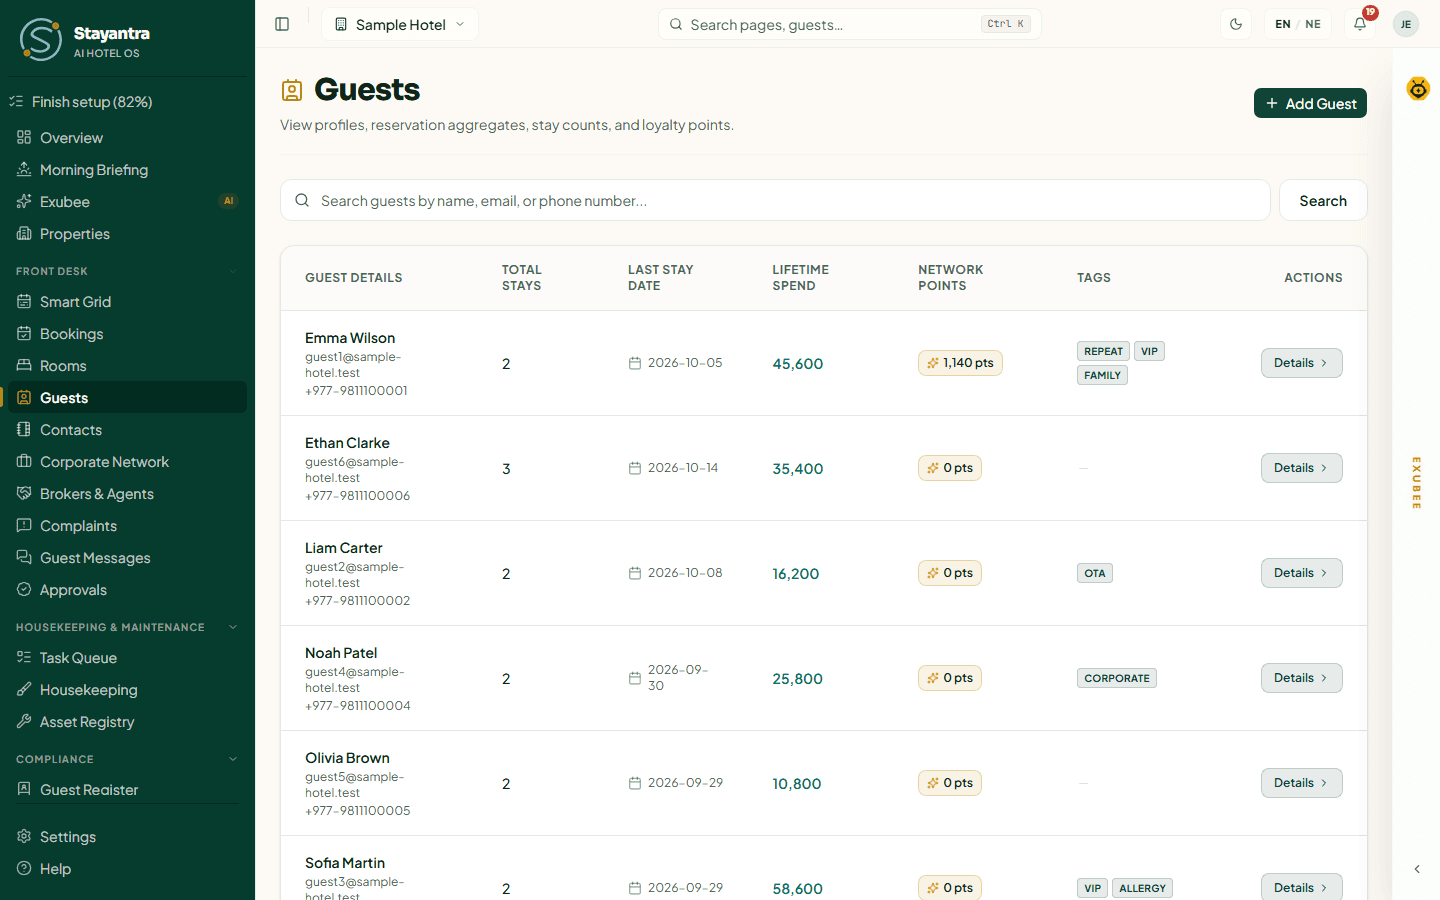
Task: Click Emma Wilson's 1,140 pts badge
Action: click(x=960, y=363)
